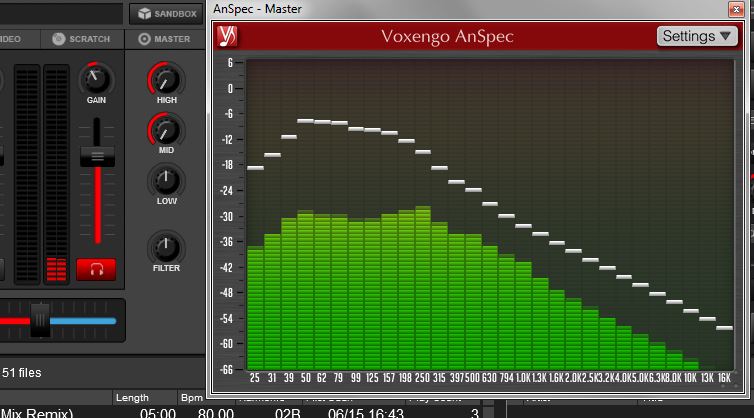The width and height of the screenshot is (754, 418).
Task: Click the 250 Hz spectrum bar
Action: (x=423, y=288)
